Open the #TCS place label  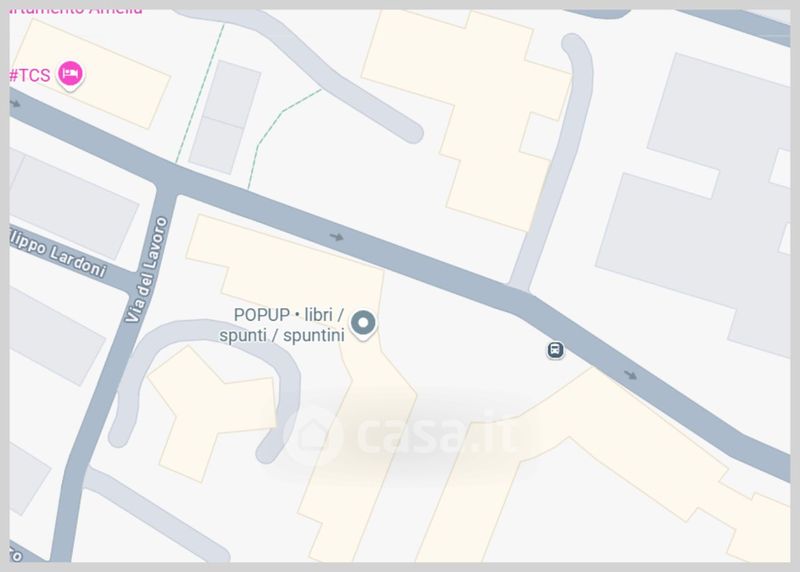click(30, 76)
